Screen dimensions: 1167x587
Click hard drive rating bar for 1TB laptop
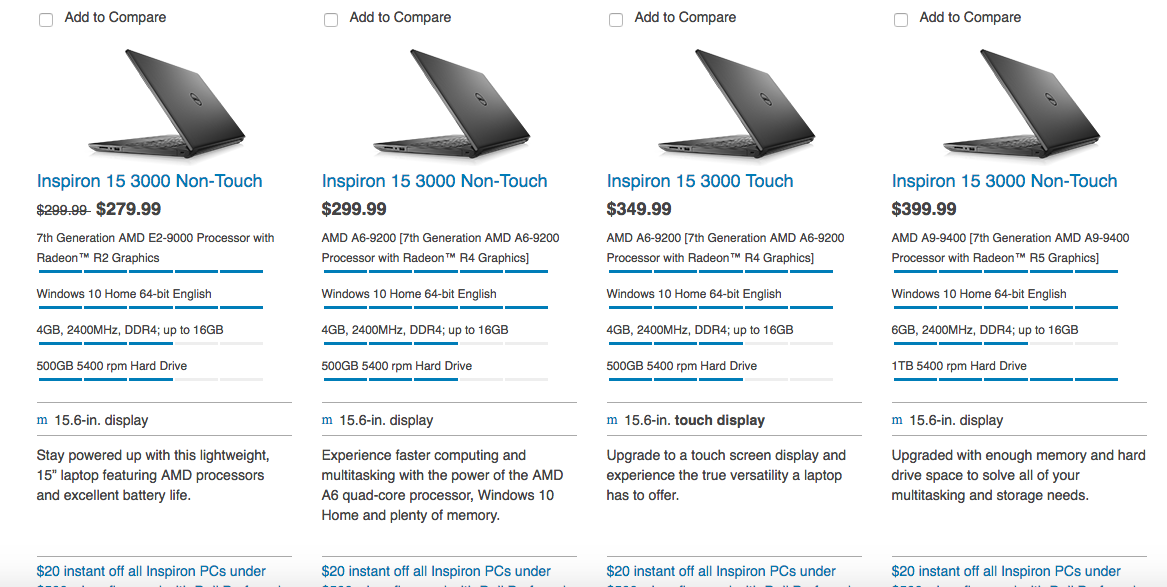pos(1005,379)
